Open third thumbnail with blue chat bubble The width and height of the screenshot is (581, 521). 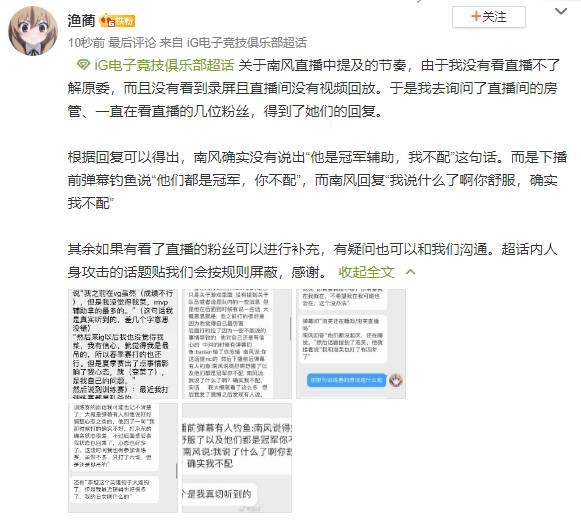351,344
